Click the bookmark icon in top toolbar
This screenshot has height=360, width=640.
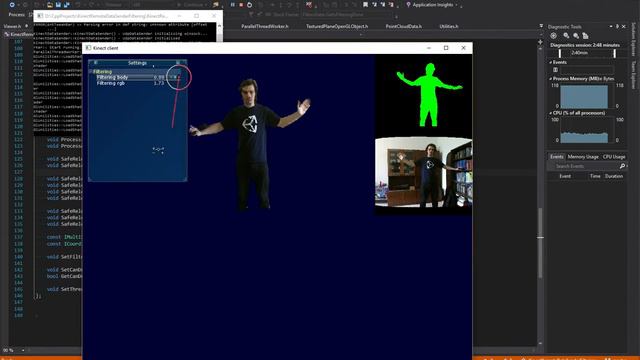365,5
